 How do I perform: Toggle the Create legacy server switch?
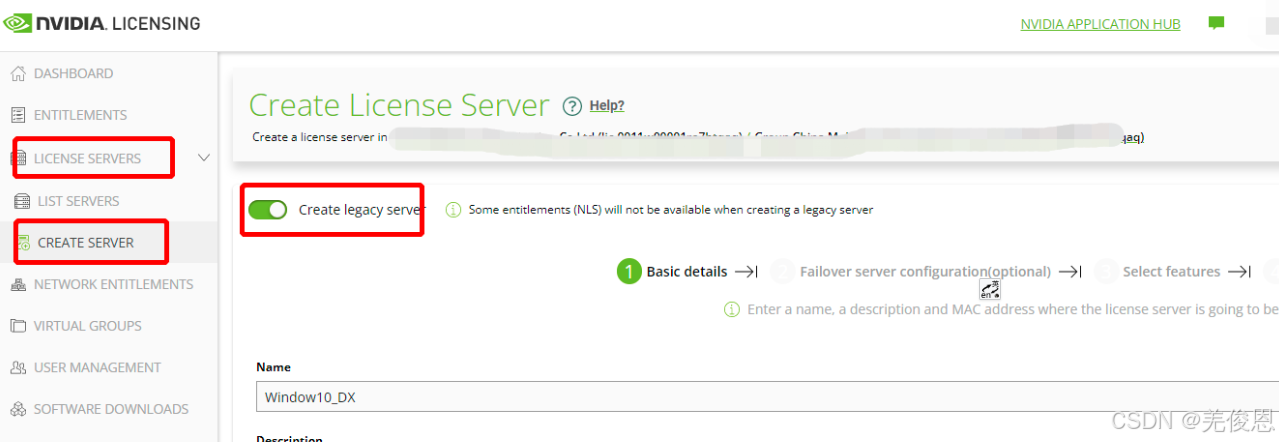(268, 210)
